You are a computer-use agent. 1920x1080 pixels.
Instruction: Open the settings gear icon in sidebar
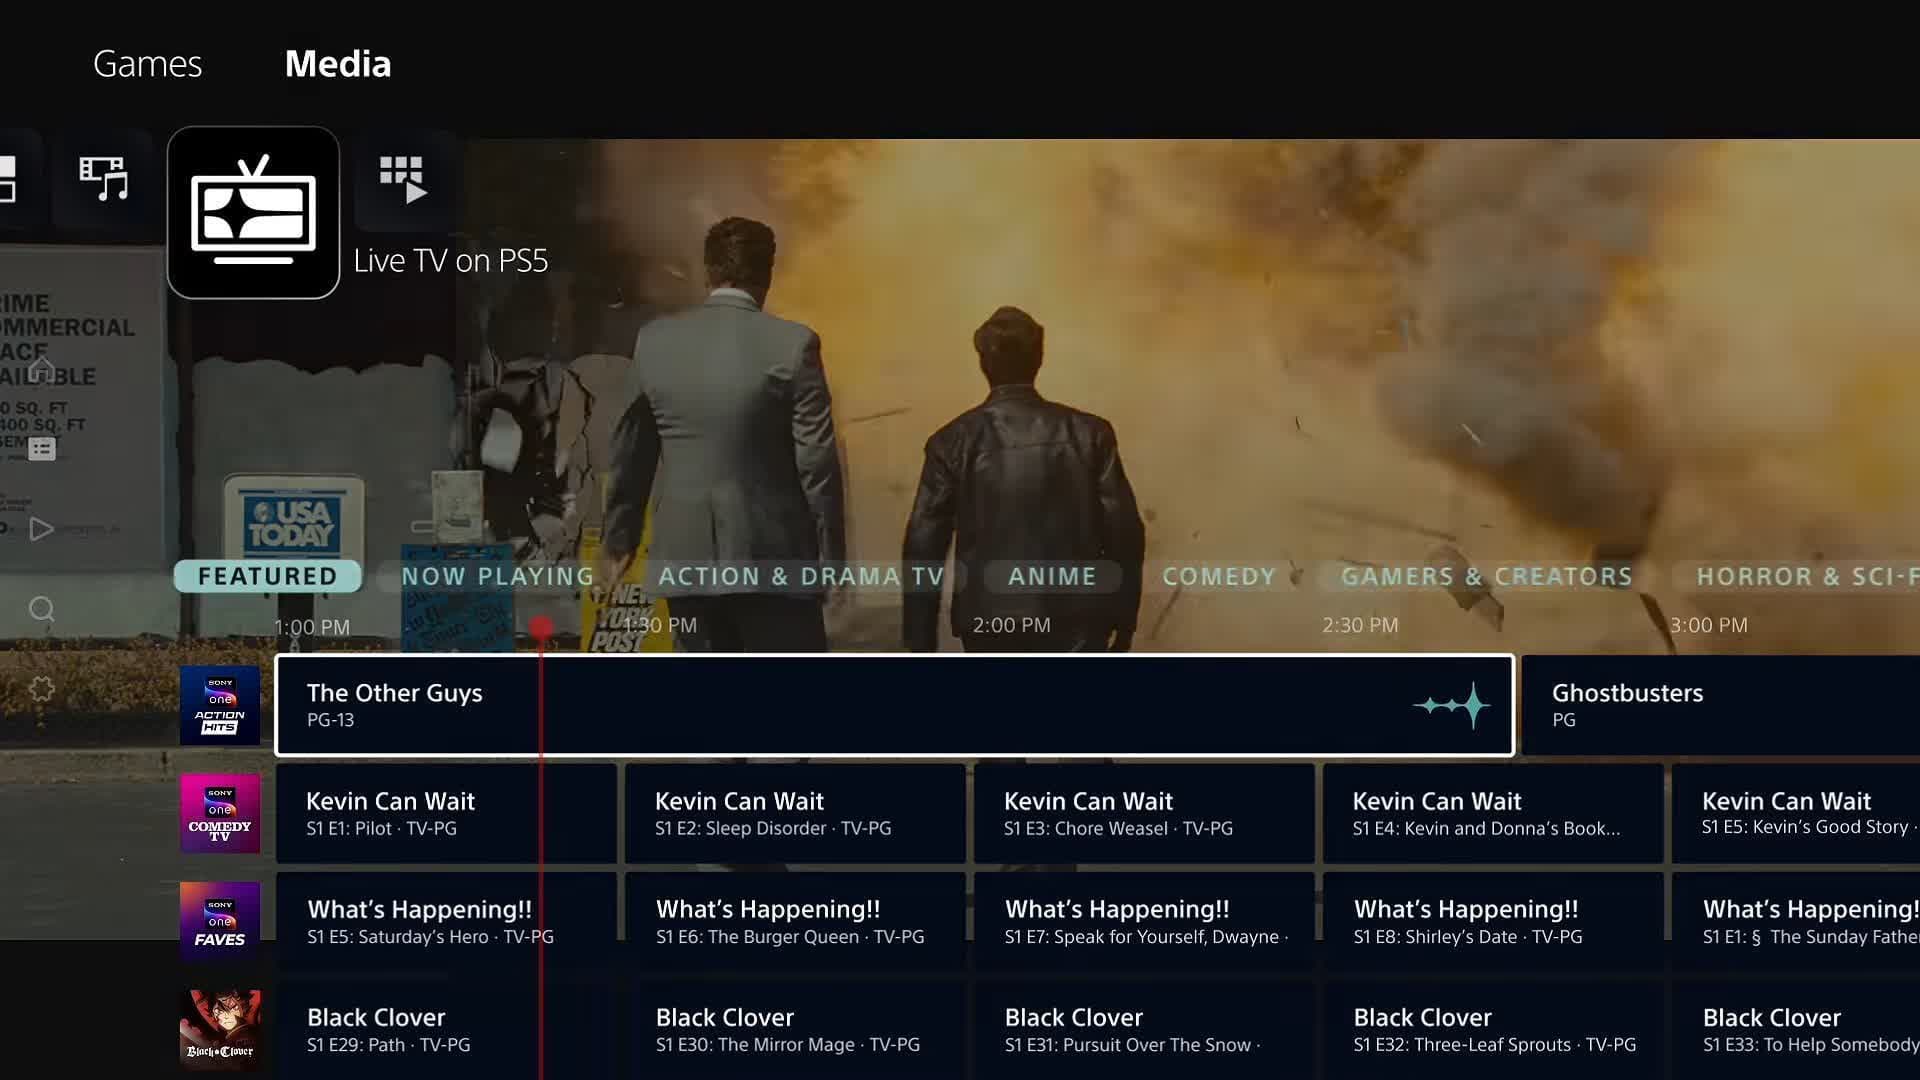click(x=41, y=688)
